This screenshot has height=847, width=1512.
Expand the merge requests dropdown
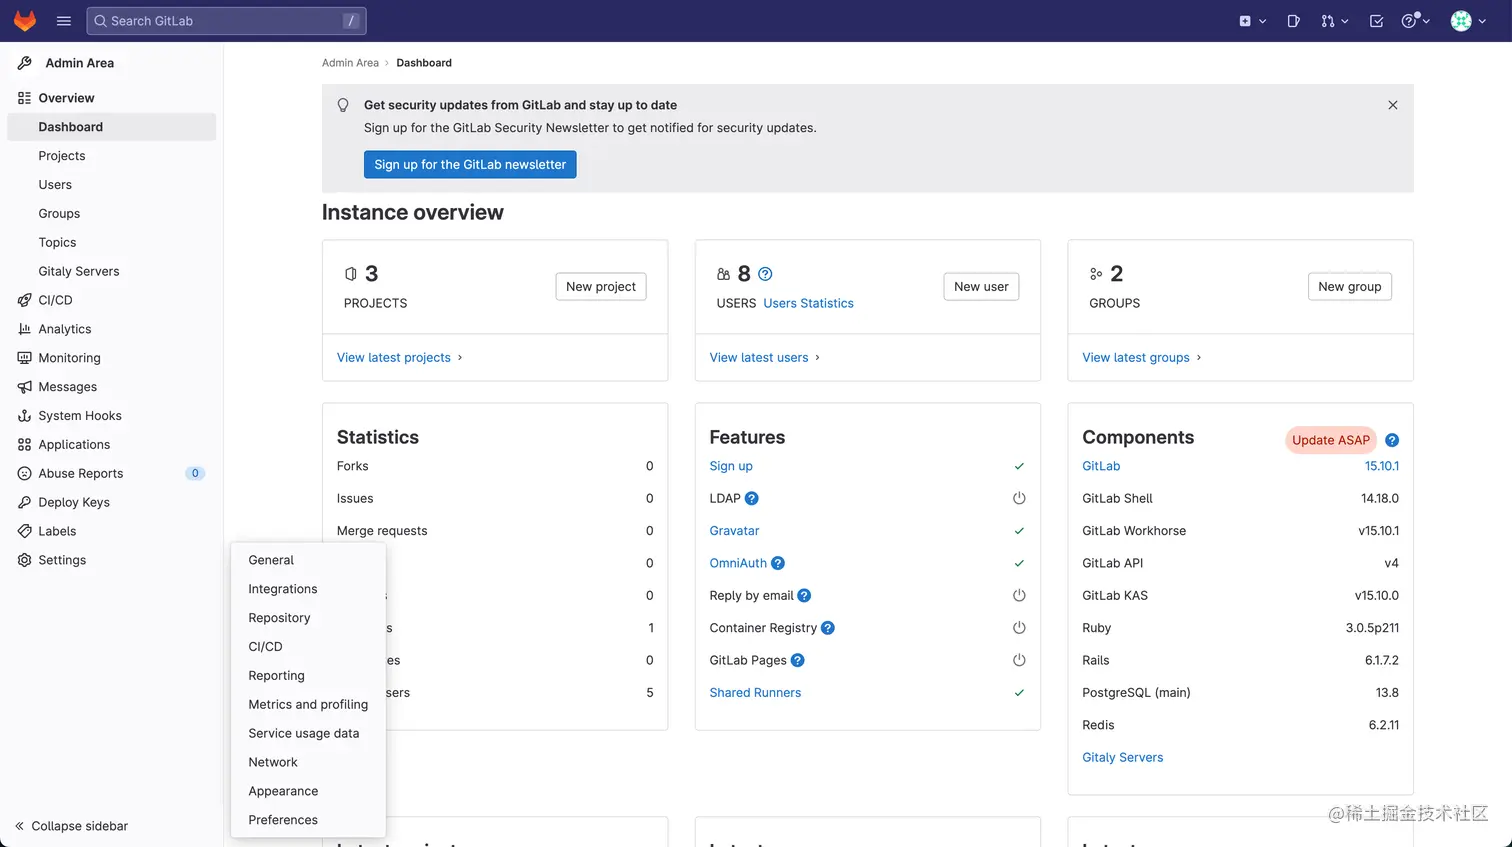1334,21
